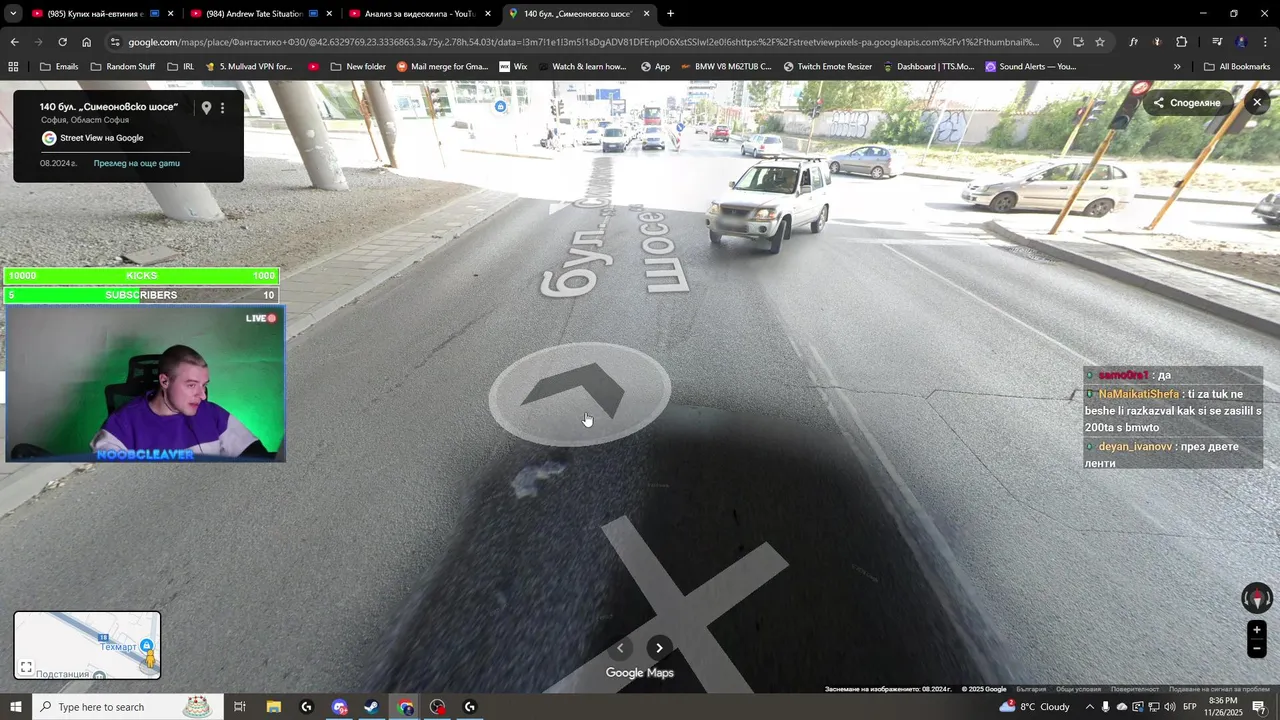Click the Pegman on the minimap
1280x720 pixels.
click(152, 657)
